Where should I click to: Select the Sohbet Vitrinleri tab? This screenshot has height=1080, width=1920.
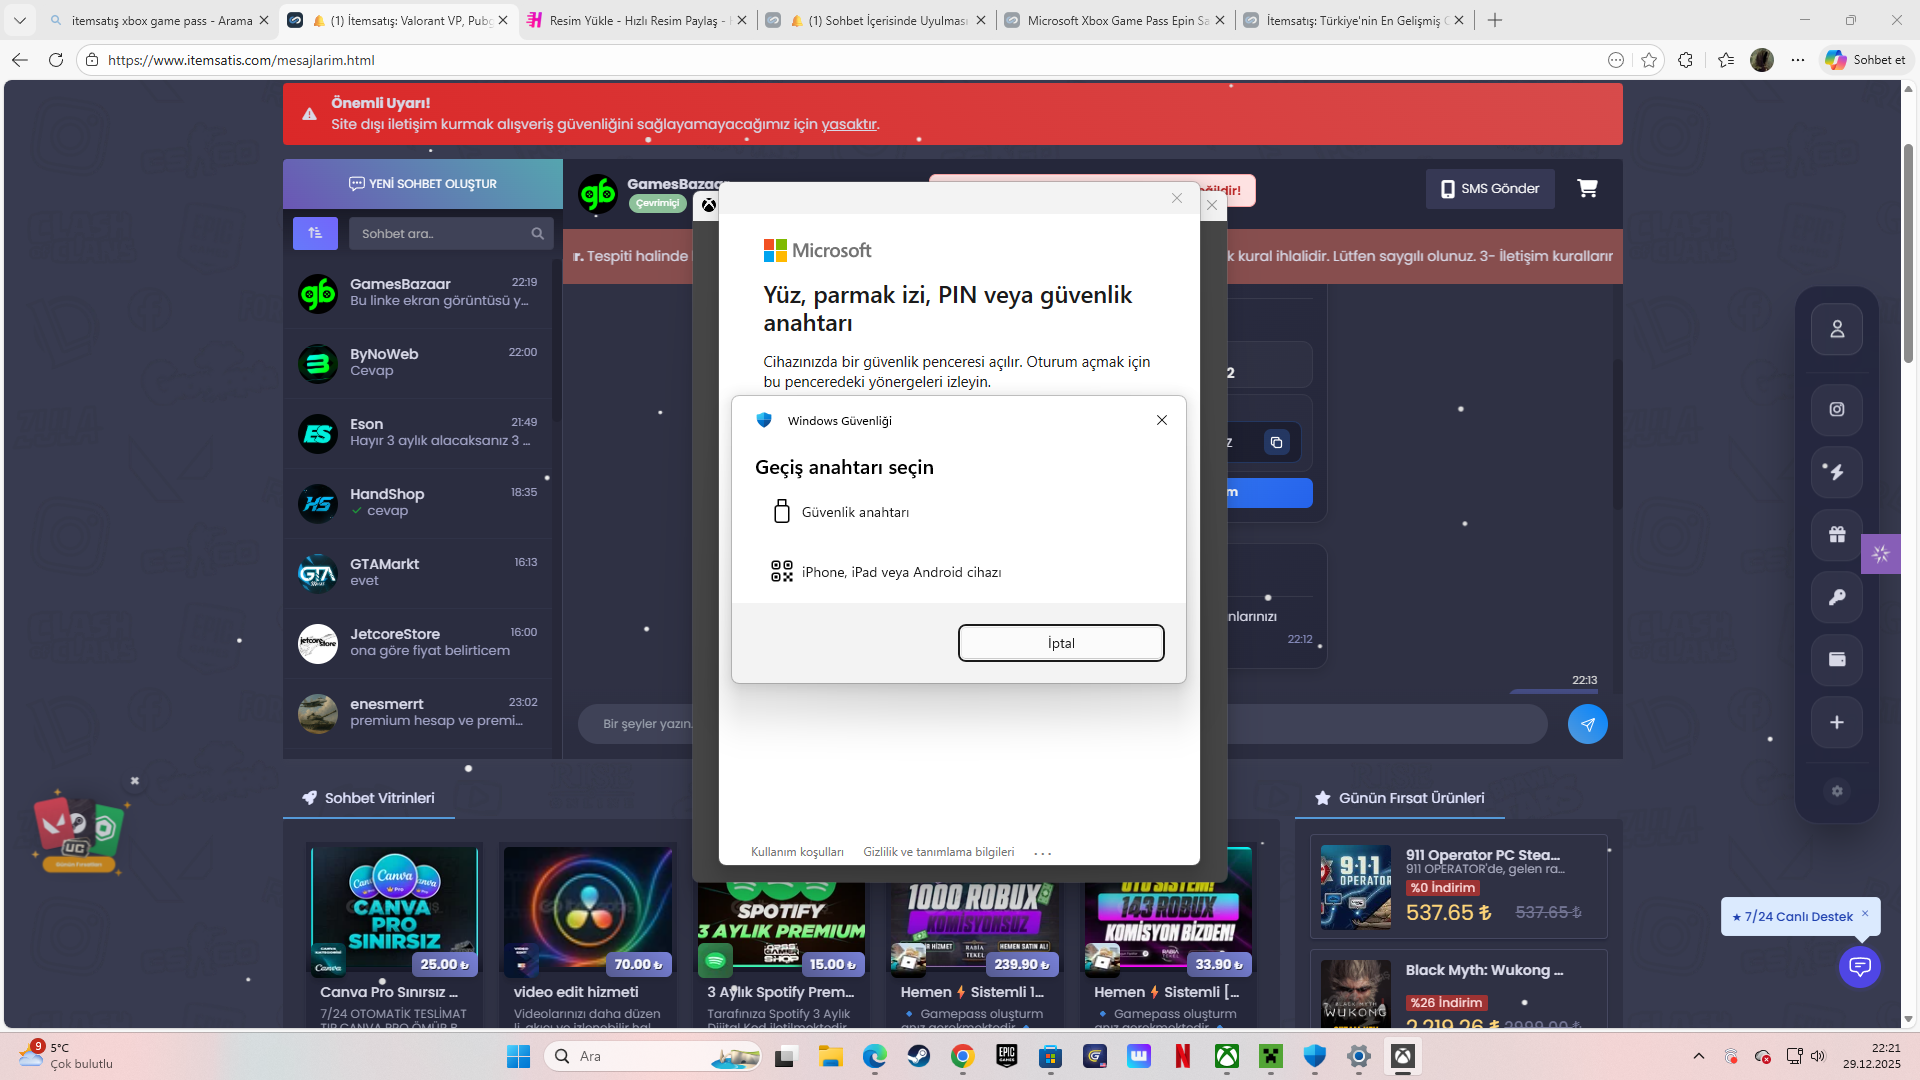[x=369, y=798]
